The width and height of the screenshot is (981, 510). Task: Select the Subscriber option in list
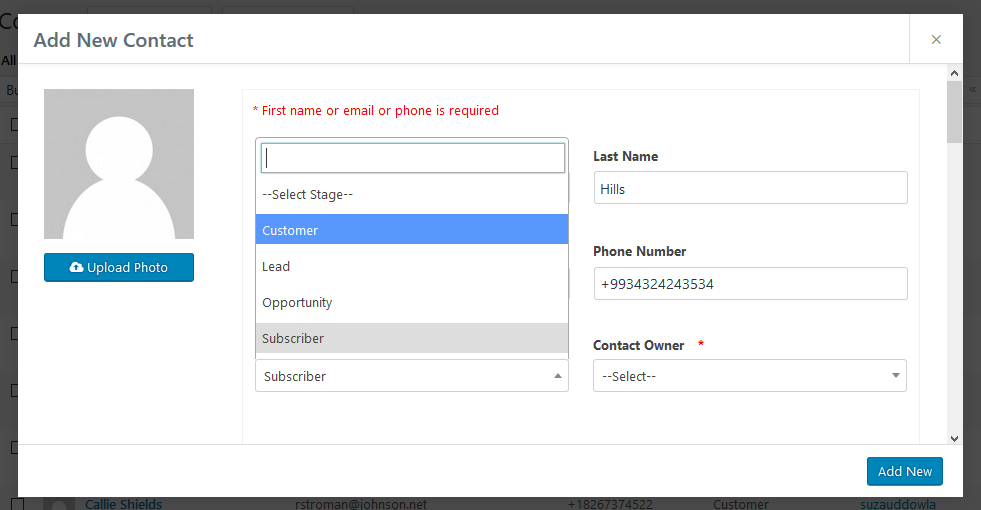[412, 339]
